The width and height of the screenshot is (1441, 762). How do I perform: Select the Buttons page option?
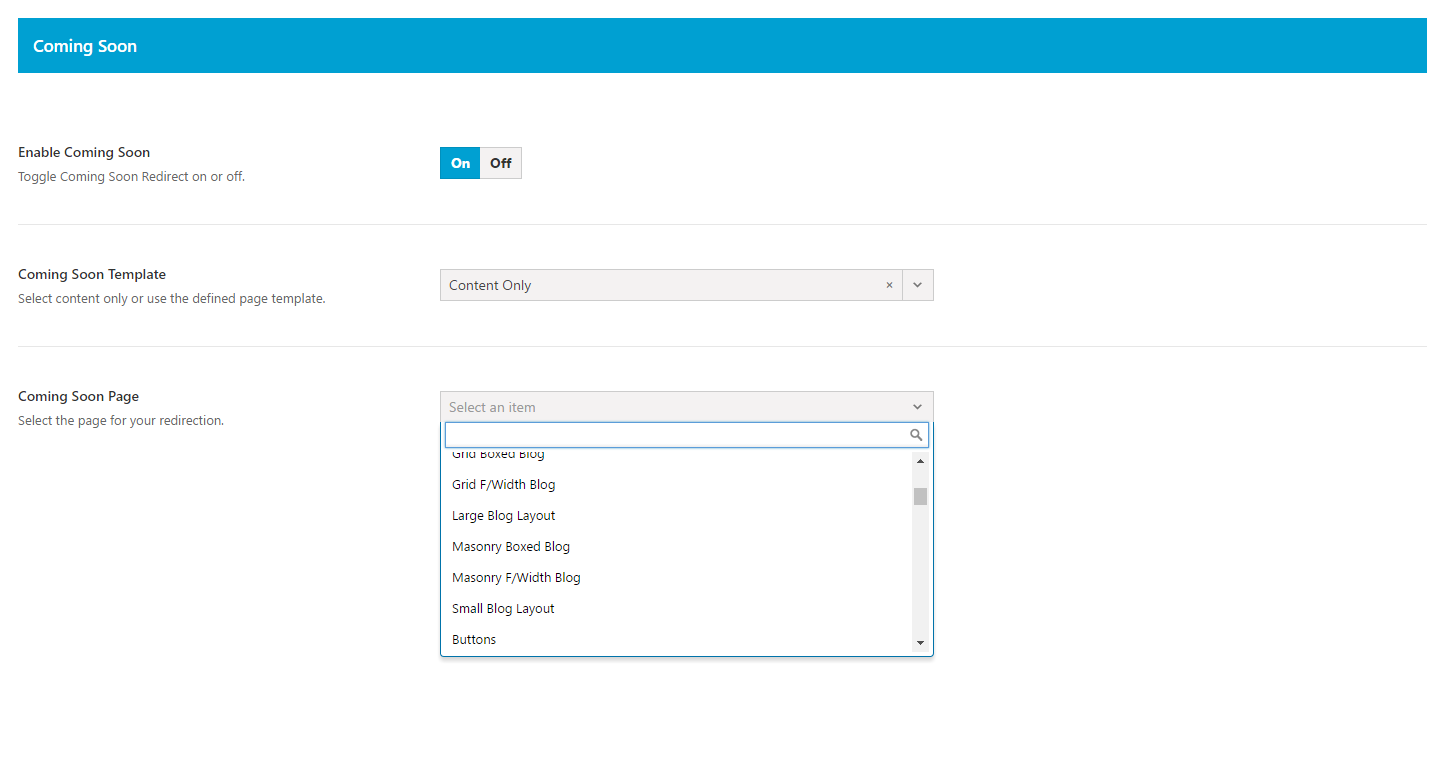coord(474,640)
